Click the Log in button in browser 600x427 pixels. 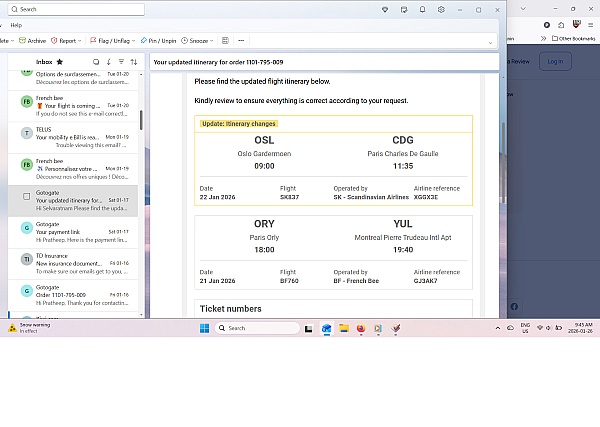pyautogui.click(x=556, y=61)
